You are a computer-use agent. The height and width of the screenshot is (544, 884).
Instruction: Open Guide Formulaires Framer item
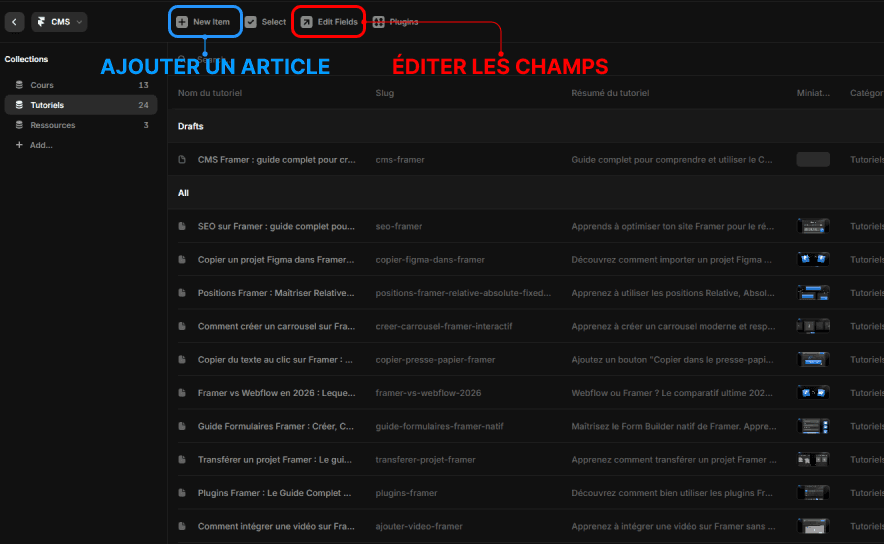(276, 426)
